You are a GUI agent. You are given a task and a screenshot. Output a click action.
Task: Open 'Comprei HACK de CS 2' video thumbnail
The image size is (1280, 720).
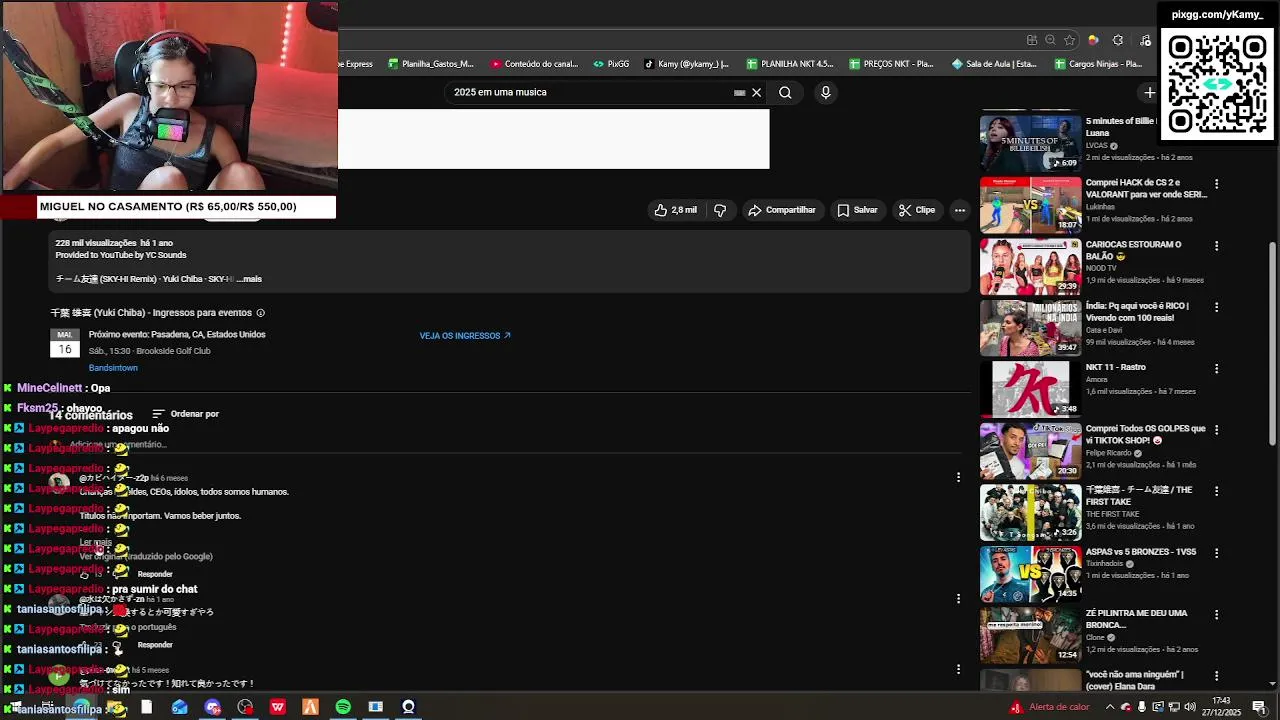coord(1030,205)
